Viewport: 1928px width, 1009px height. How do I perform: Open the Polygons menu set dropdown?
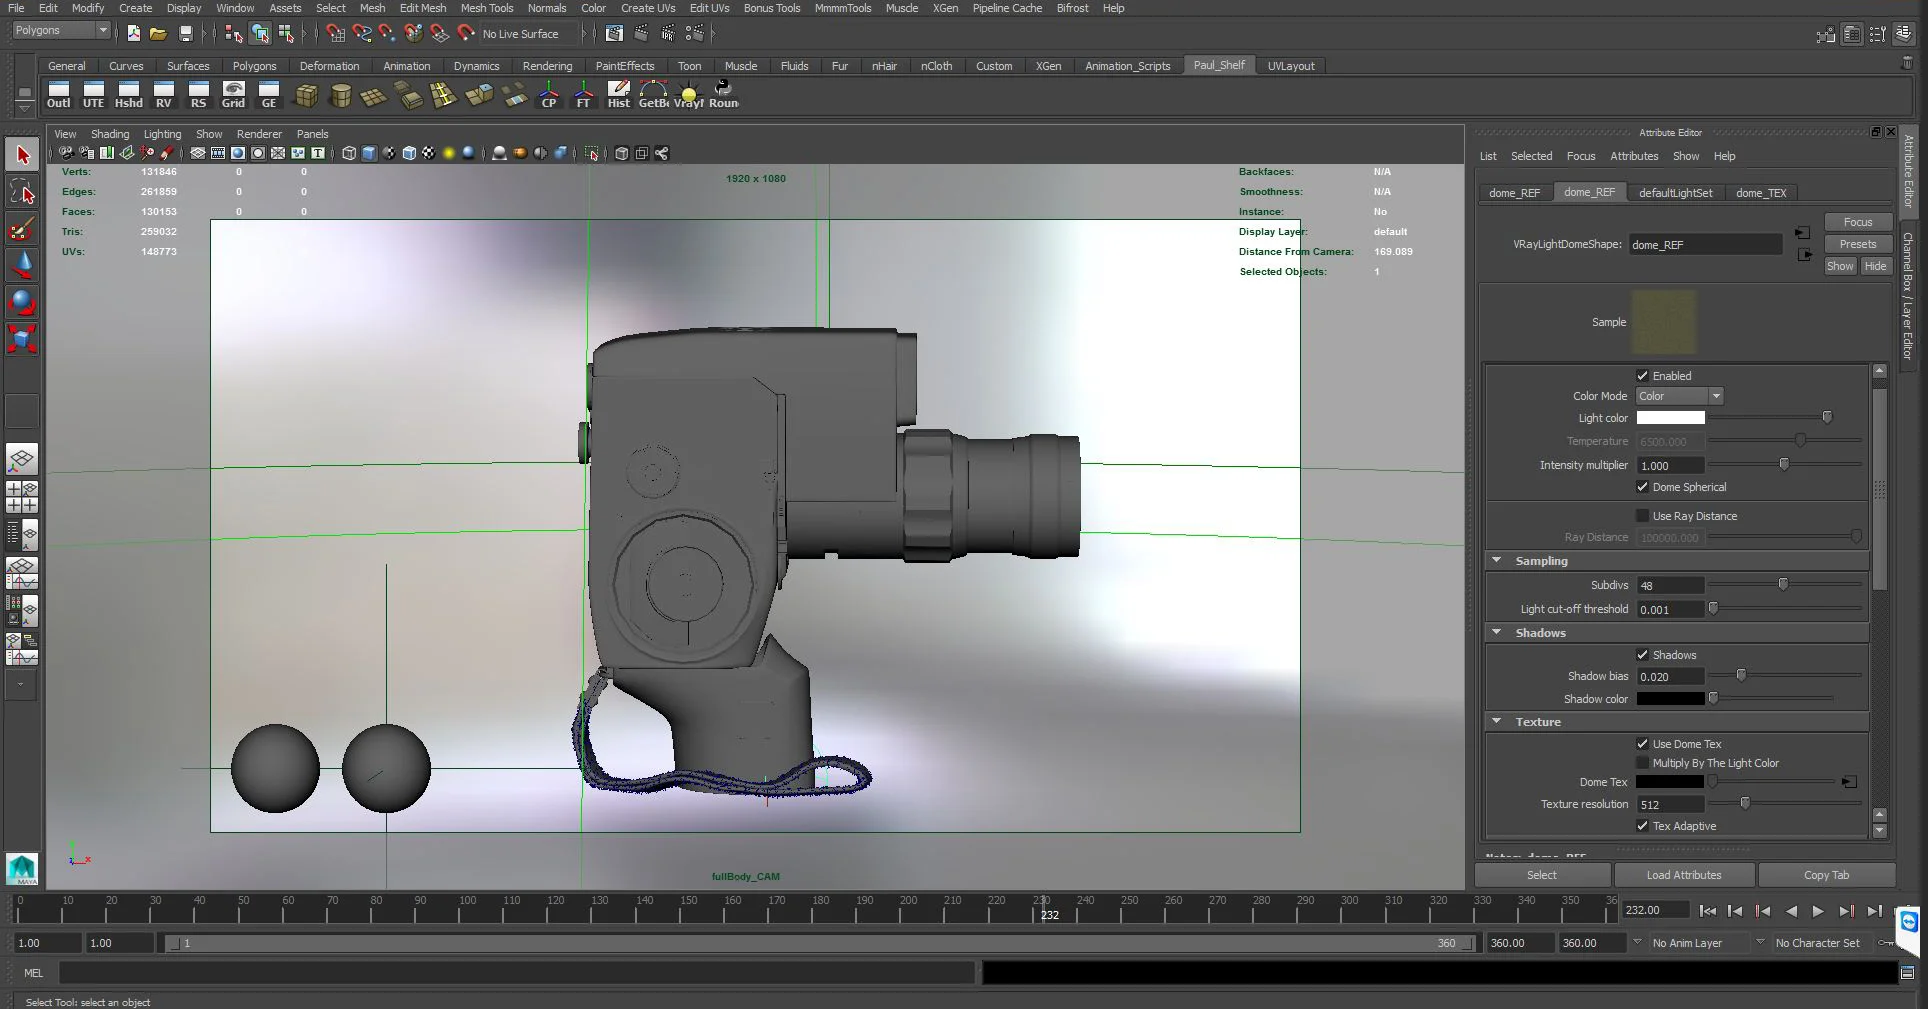click(61, 31)
